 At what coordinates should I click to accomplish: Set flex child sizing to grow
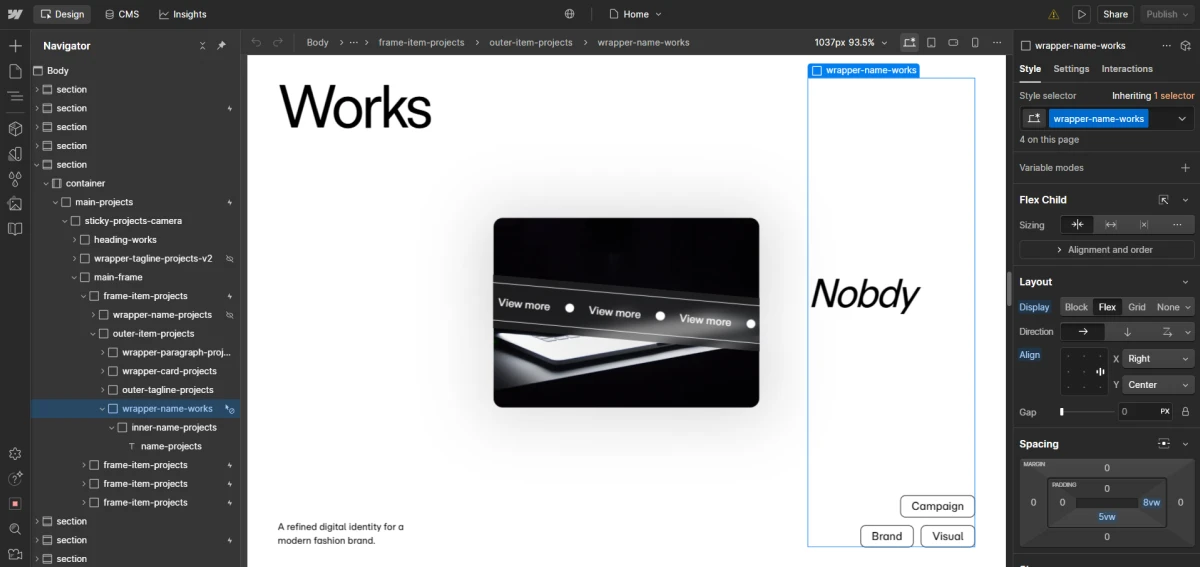pos(1111,225)
